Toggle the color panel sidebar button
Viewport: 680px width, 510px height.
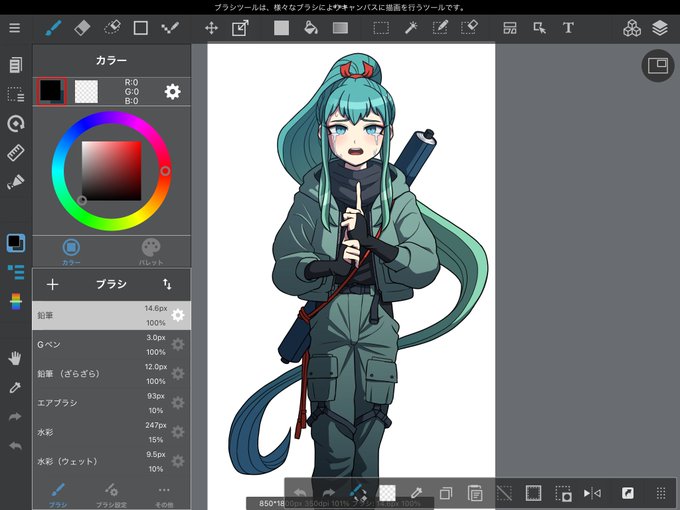point(16,243)
